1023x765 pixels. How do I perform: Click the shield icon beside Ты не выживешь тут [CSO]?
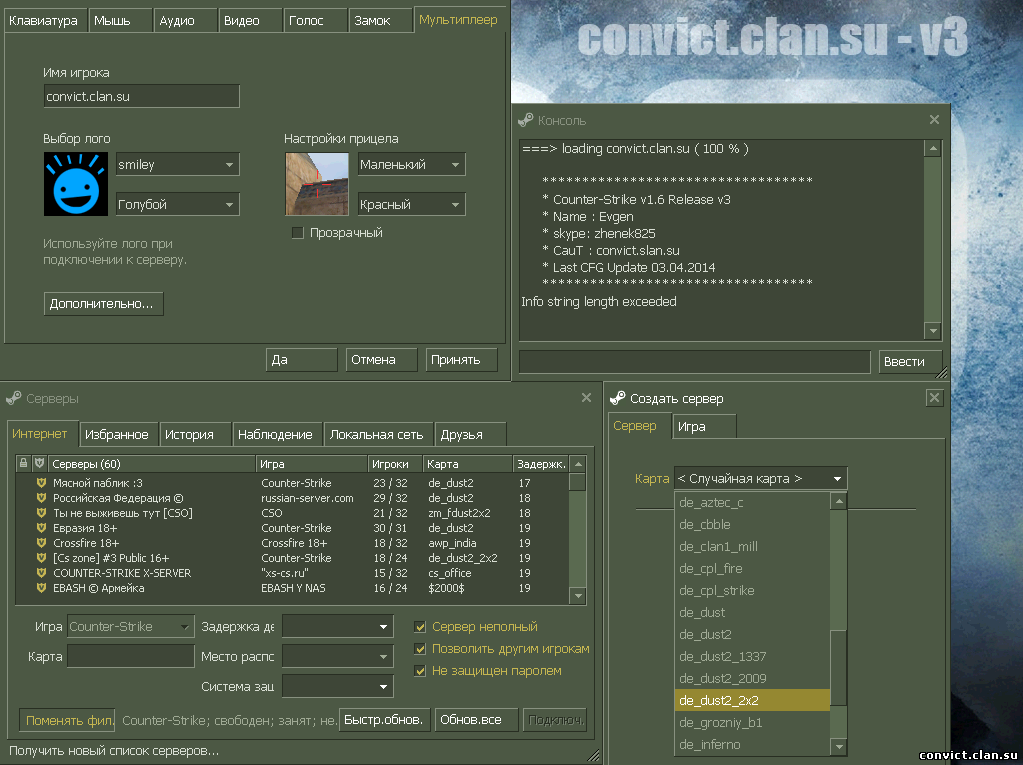tap(41, 513)
